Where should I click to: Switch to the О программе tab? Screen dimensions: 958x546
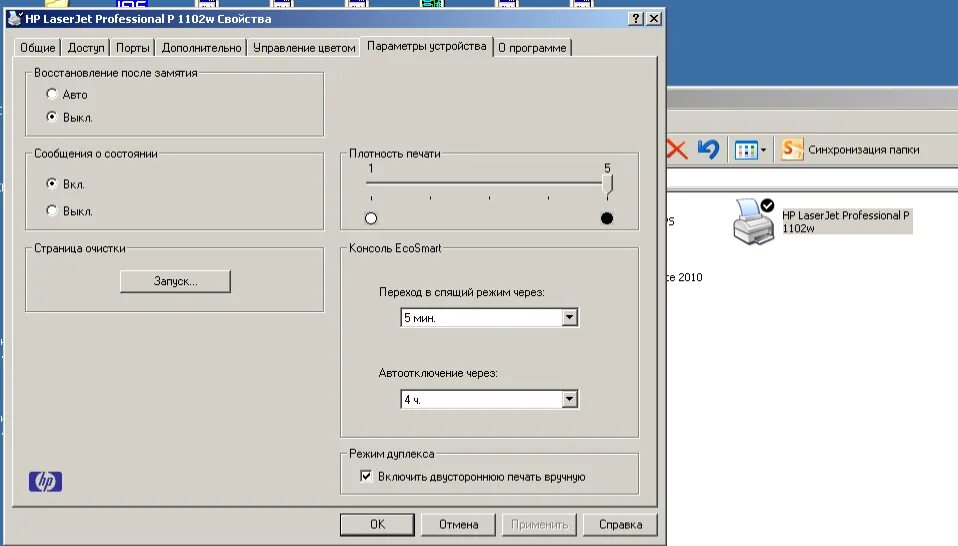tap(532, 48)
